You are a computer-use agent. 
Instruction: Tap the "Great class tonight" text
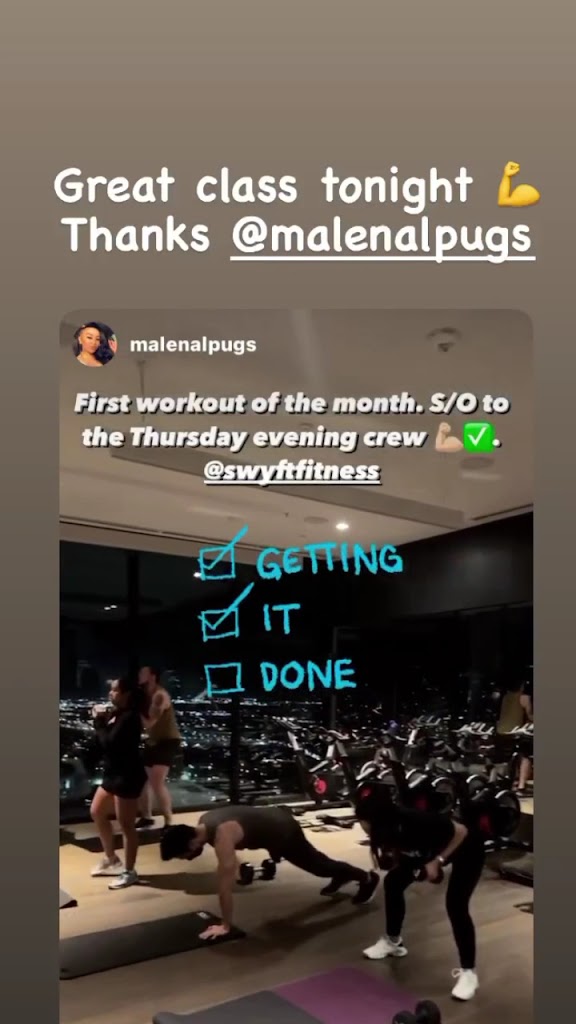click(x=262, y=185)
